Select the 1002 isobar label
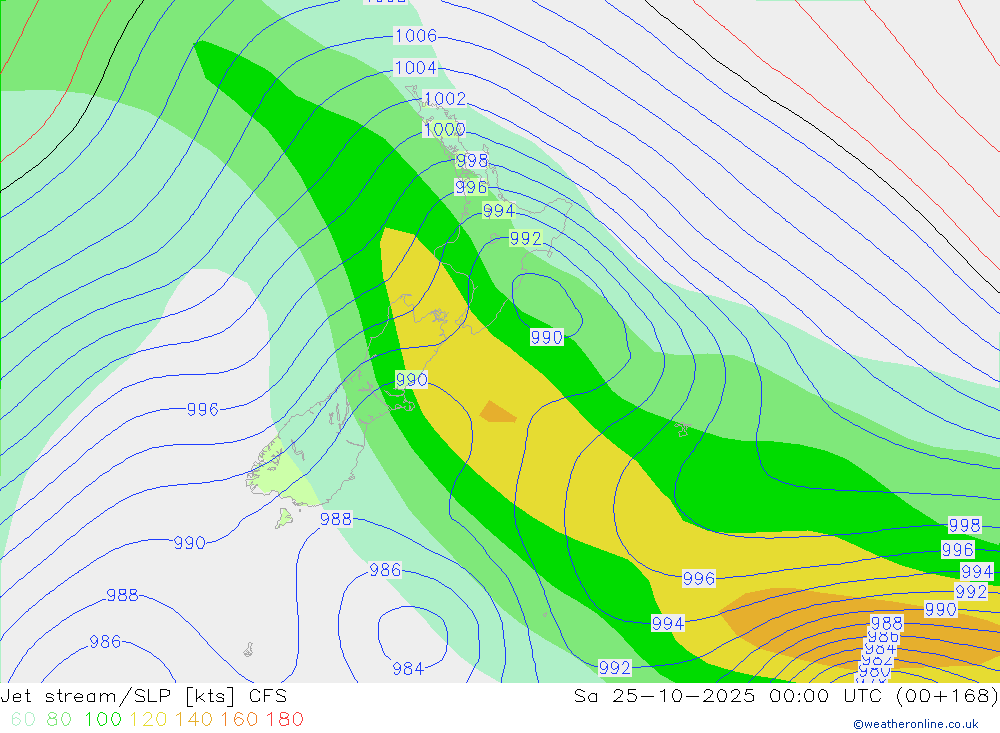The width and height of the screenshot is (1000, 733). pyautogui.click(x=445, y=99)
